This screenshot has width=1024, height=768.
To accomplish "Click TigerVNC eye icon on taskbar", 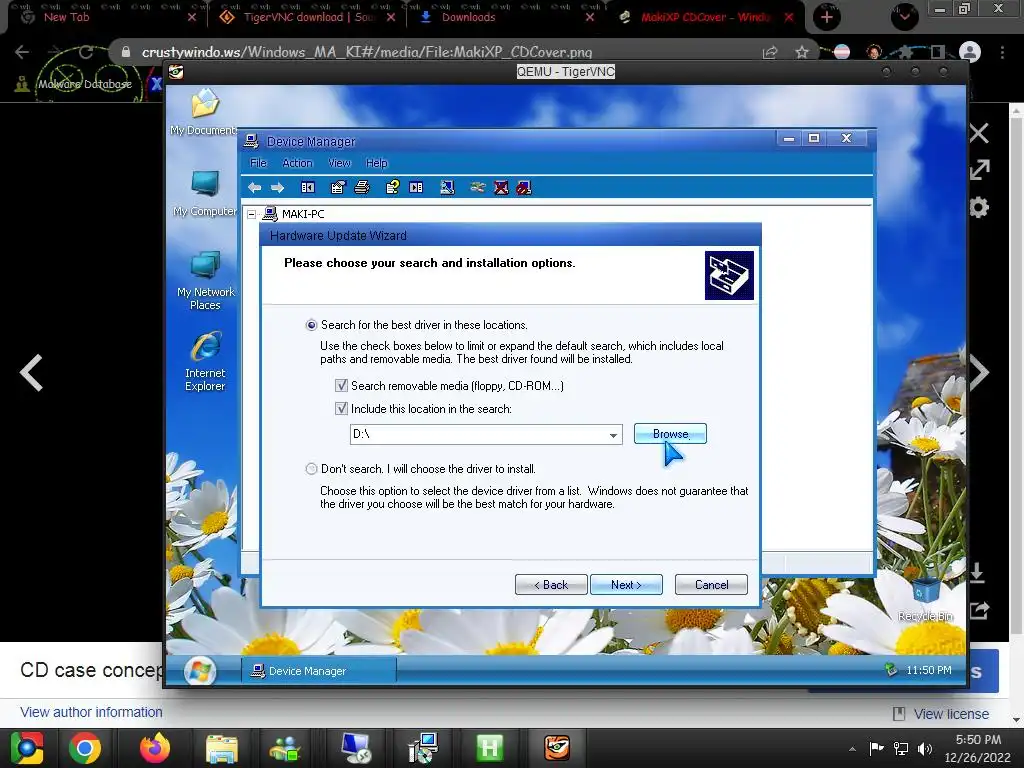I will tap(557, 748).
